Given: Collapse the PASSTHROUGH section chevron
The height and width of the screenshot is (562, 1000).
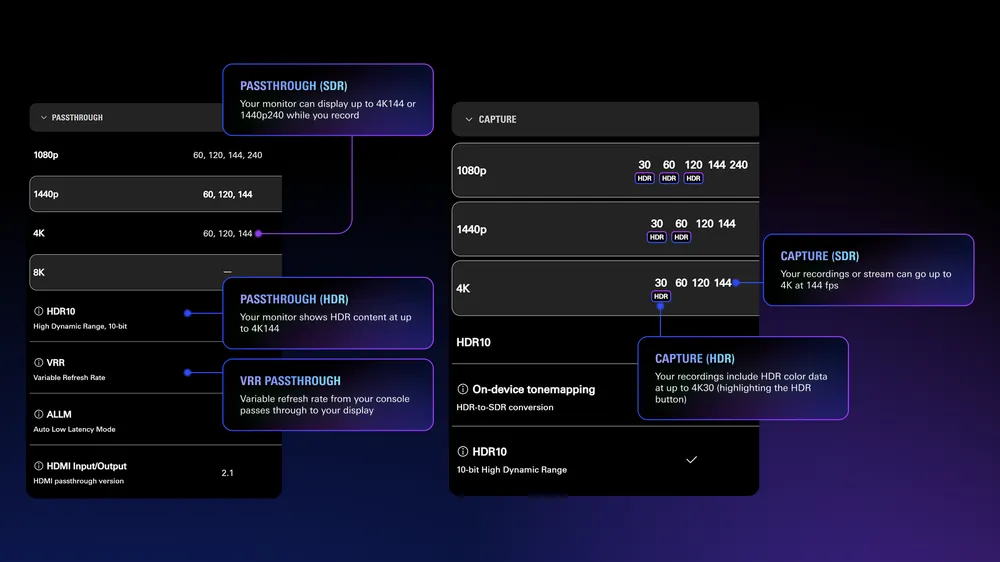Looking at the screenshot, I should (43, 117).
